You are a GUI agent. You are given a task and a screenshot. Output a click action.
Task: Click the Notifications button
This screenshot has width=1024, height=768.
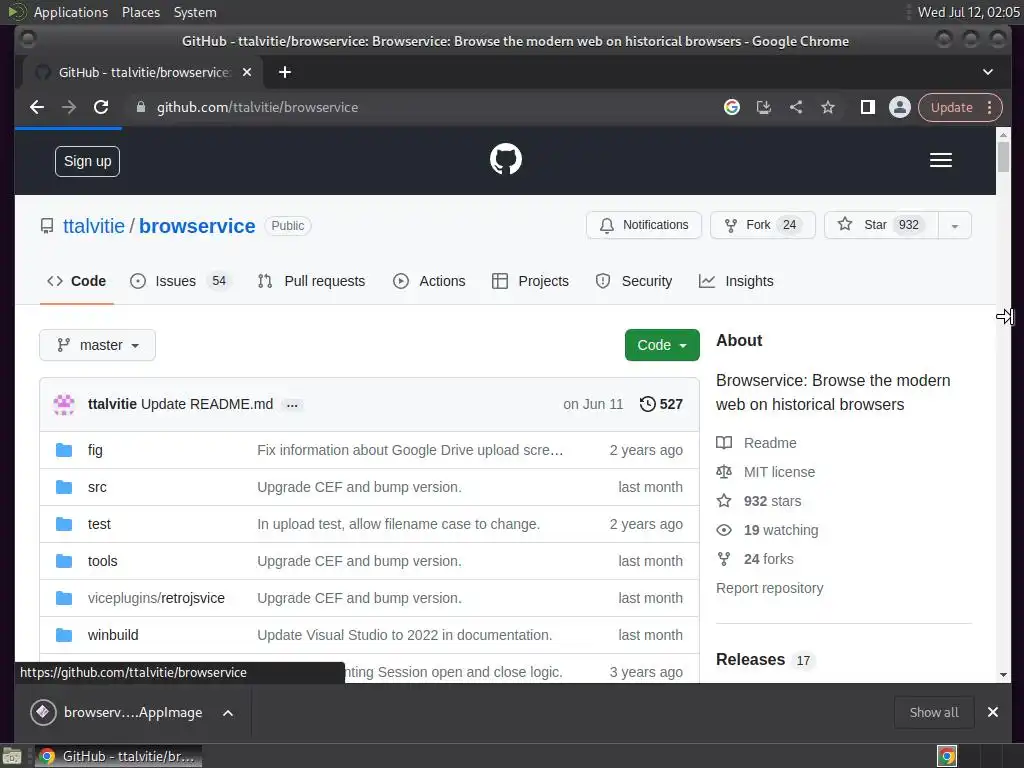[x=644, y=225]
